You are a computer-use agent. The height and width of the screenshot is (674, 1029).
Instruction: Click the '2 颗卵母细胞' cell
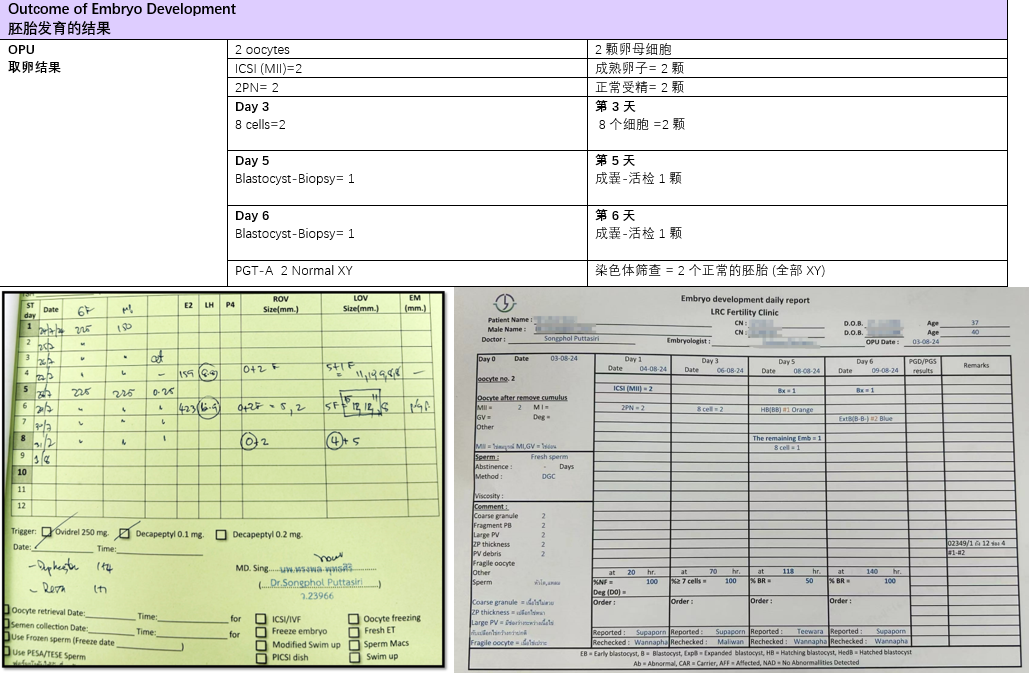tap(797, 49)
